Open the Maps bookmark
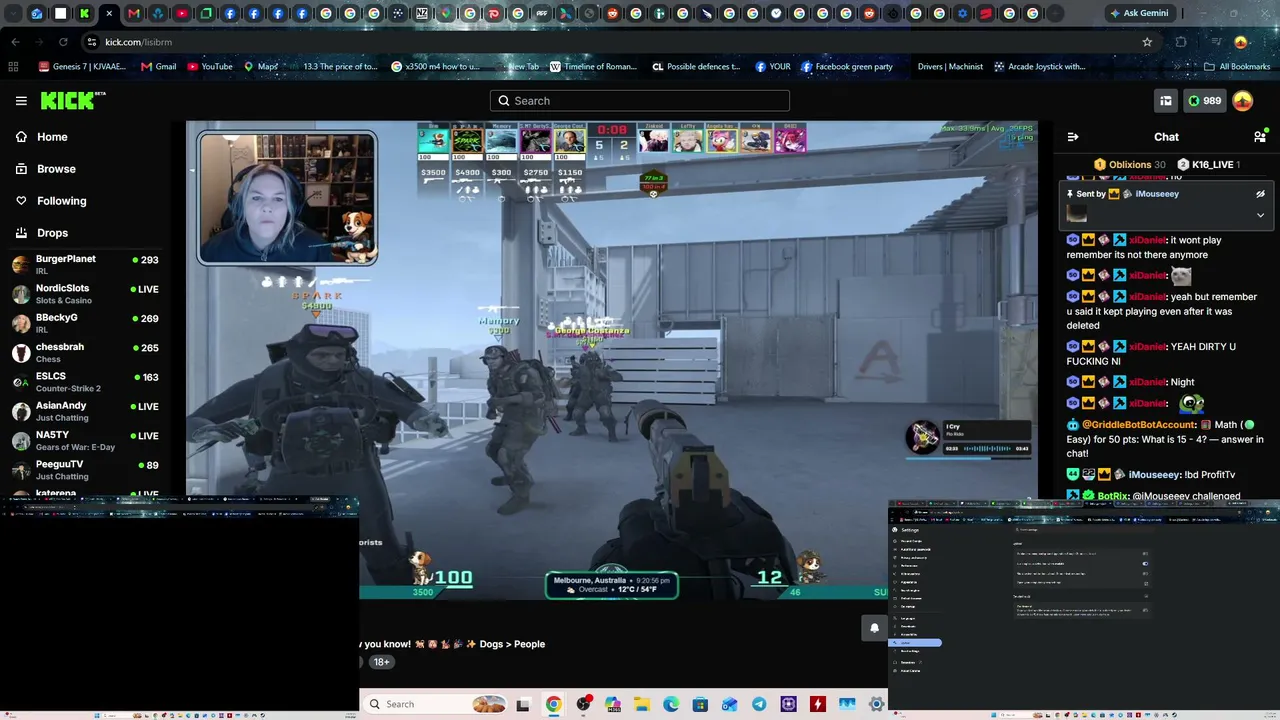 point(261,67)
